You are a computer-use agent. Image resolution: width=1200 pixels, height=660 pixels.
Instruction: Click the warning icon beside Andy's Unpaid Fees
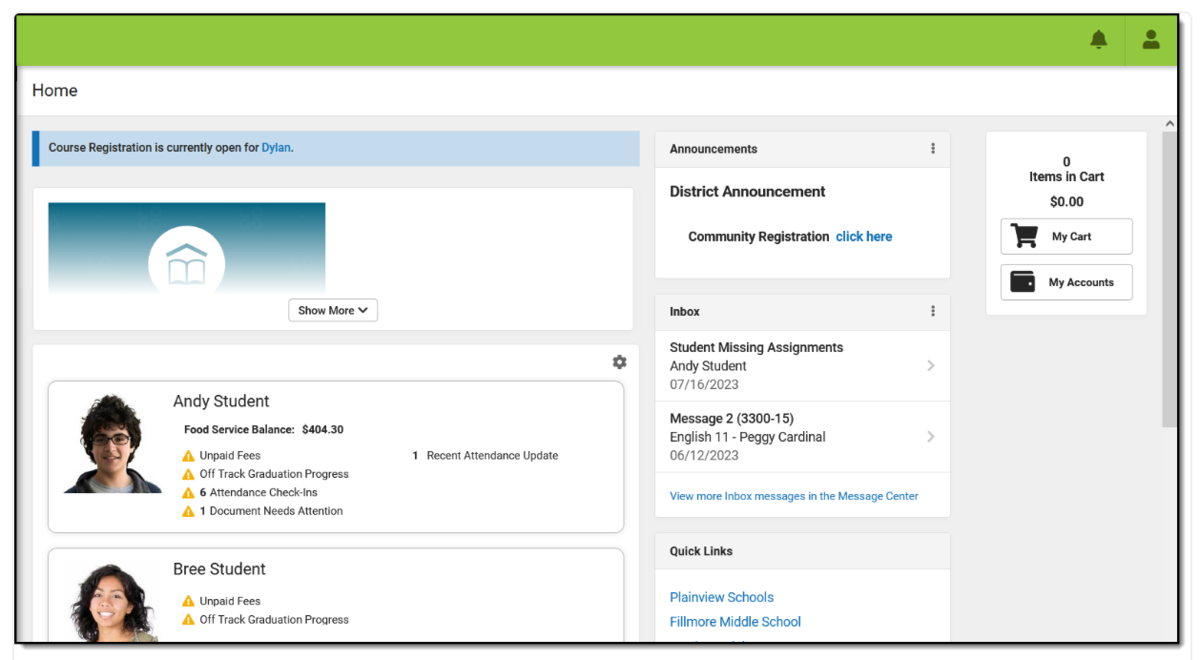pyautogui.click(x=188, y=456)
